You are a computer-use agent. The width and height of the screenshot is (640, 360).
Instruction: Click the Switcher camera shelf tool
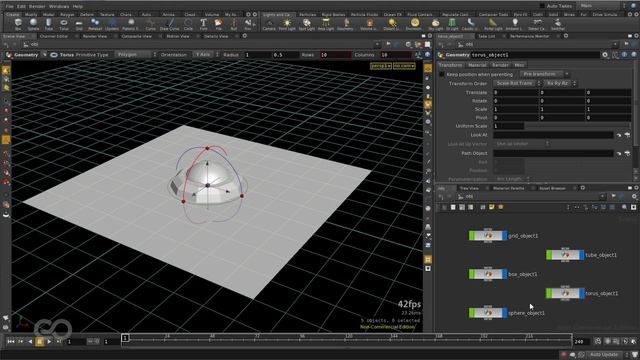click(x=558, y=24)
